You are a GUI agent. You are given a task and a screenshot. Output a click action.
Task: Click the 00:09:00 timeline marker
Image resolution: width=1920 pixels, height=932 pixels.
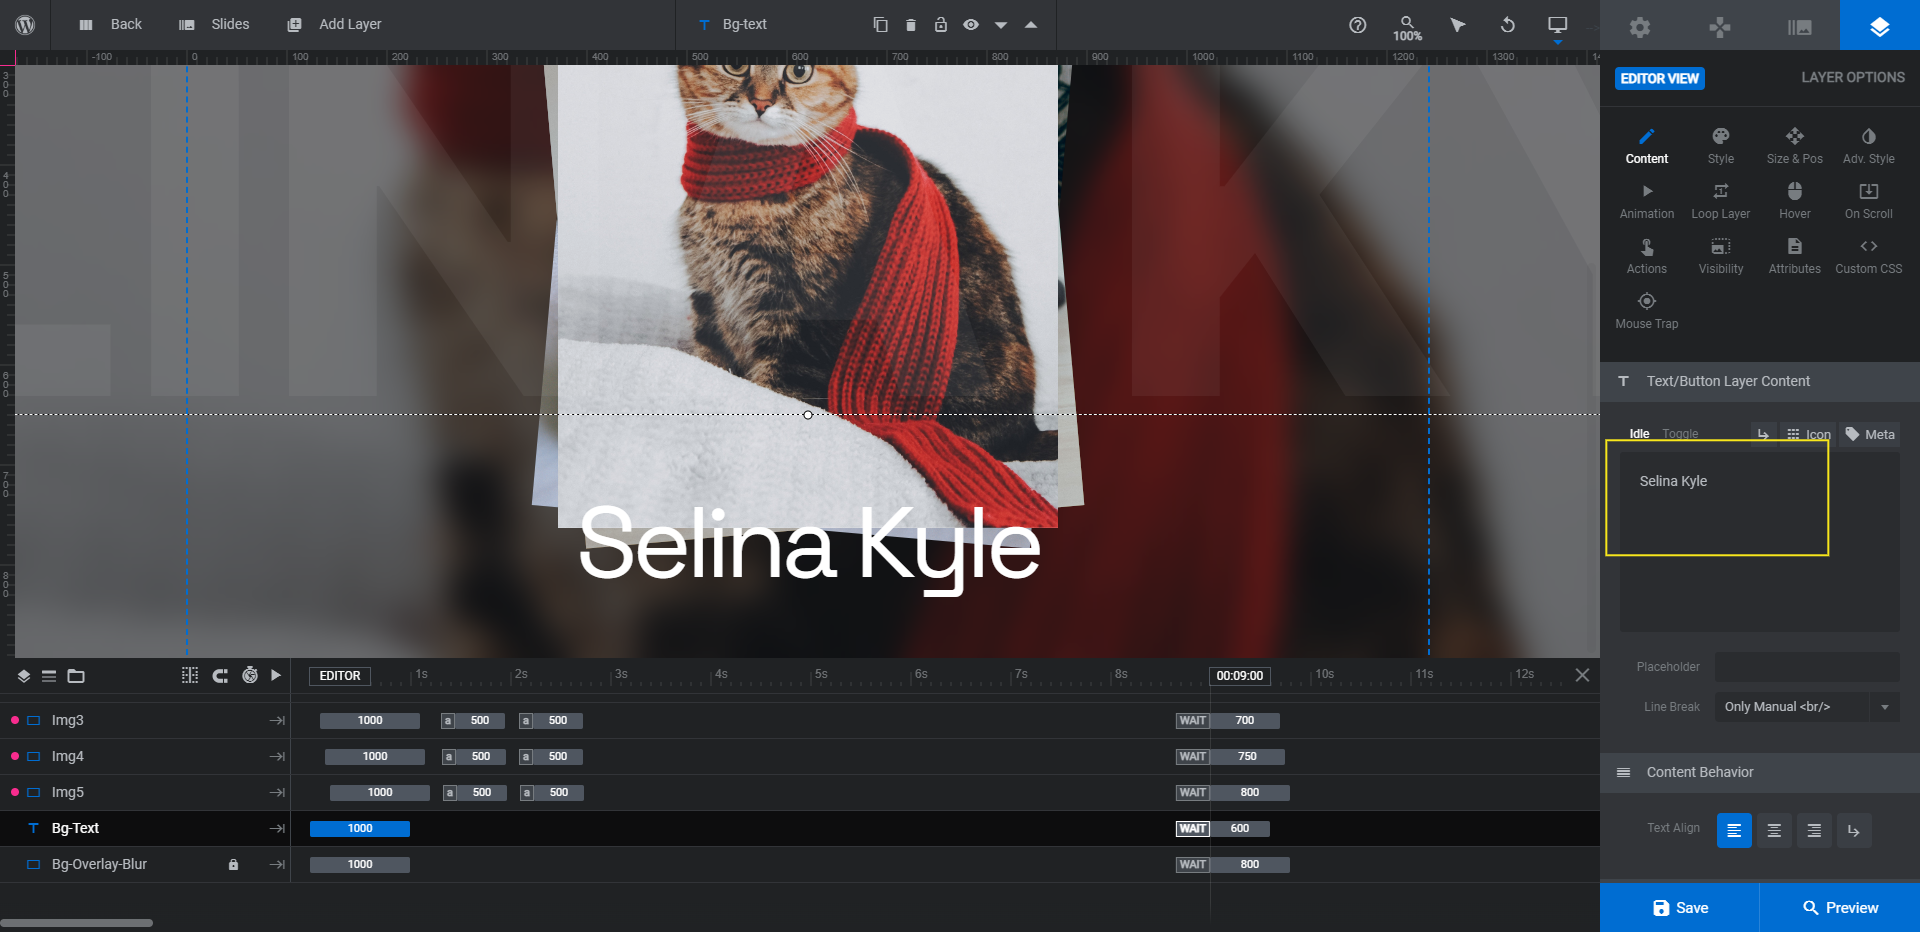click(1240, 676)
